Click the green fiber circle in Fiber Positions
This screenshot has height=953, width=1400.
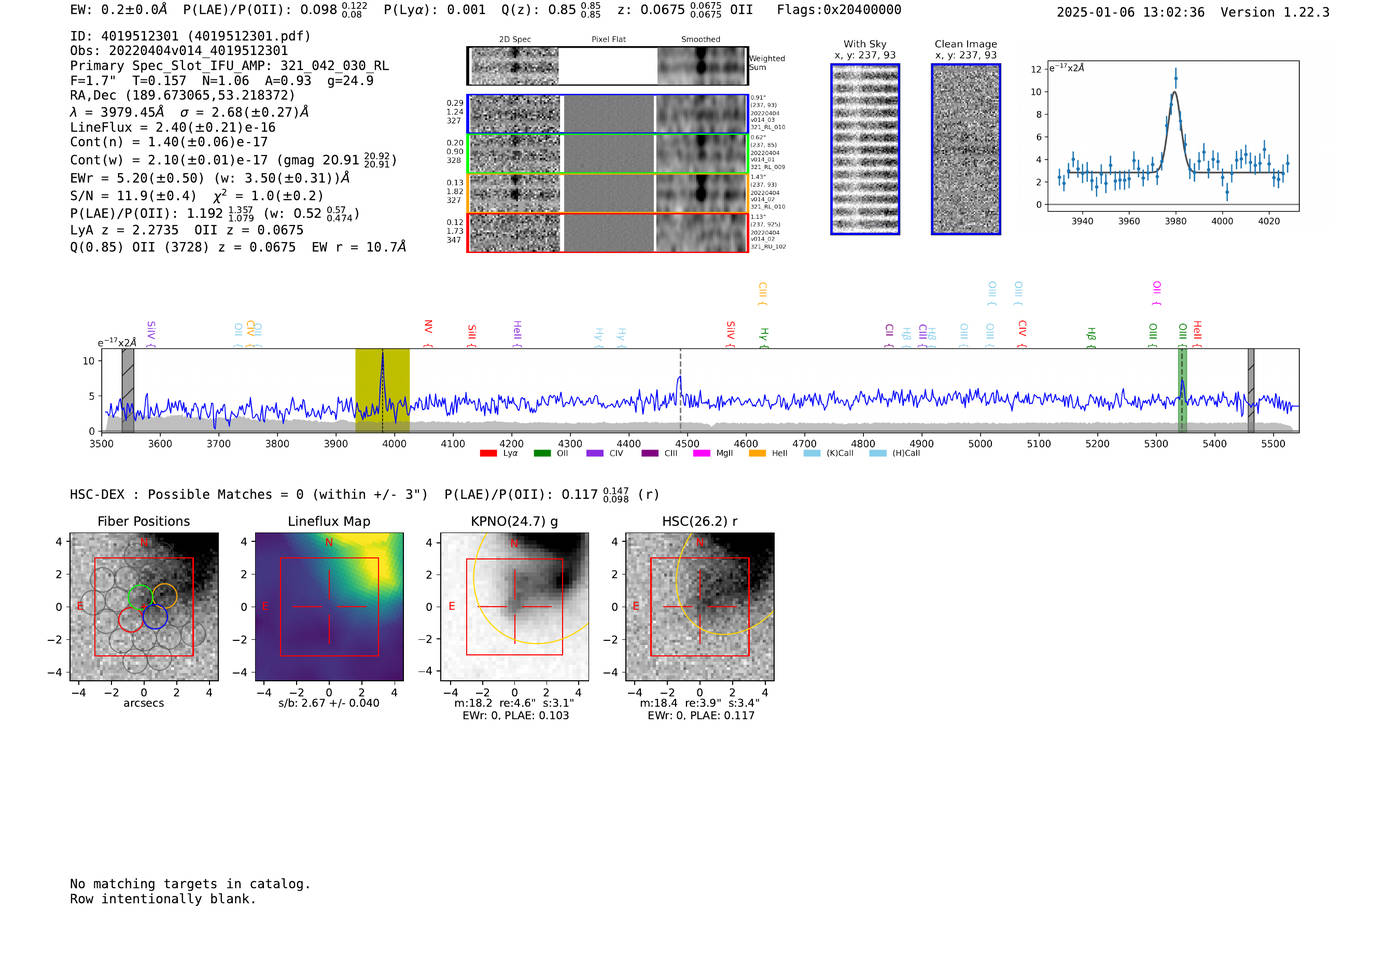(140, 596)
